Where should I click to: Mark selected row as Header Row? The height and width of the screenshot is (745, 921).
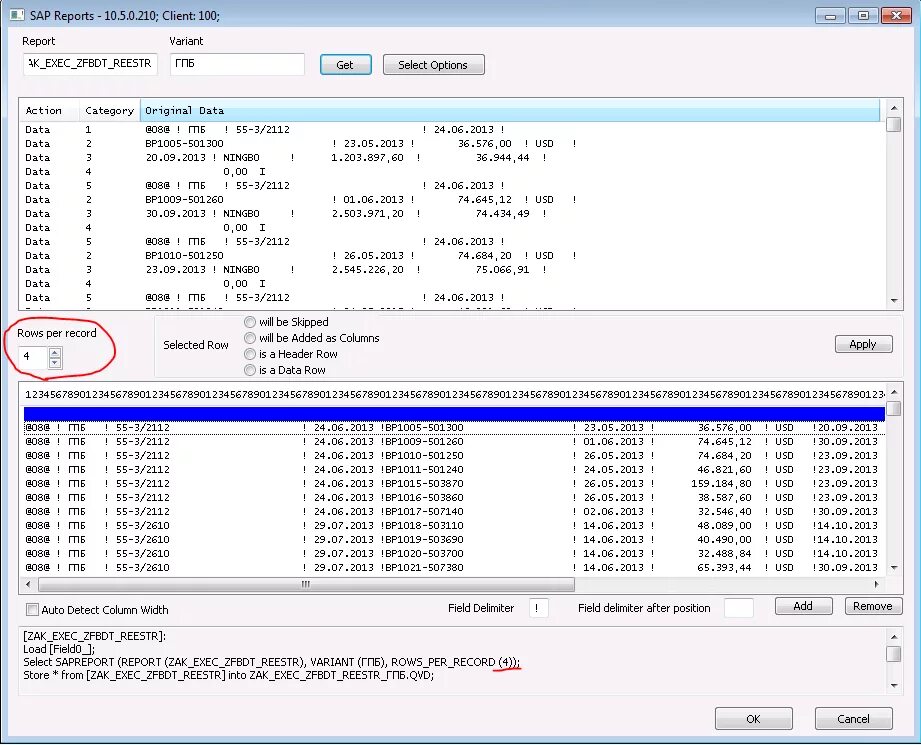250,352
